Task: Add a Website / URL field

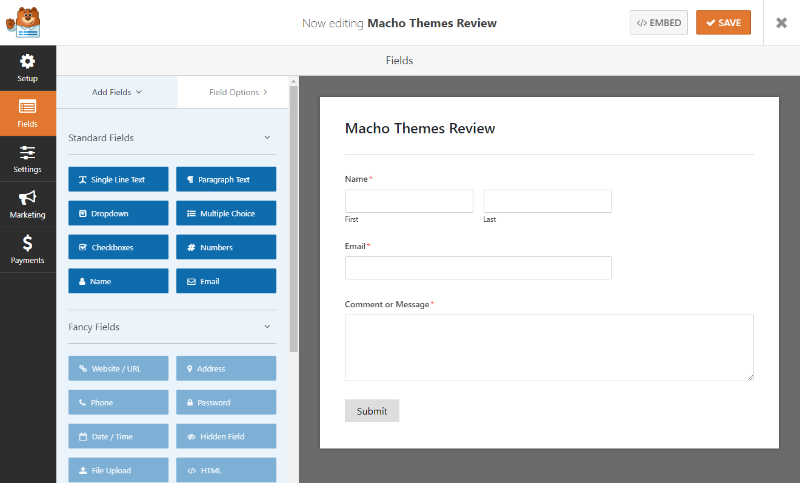Action: tap(118, 368)
